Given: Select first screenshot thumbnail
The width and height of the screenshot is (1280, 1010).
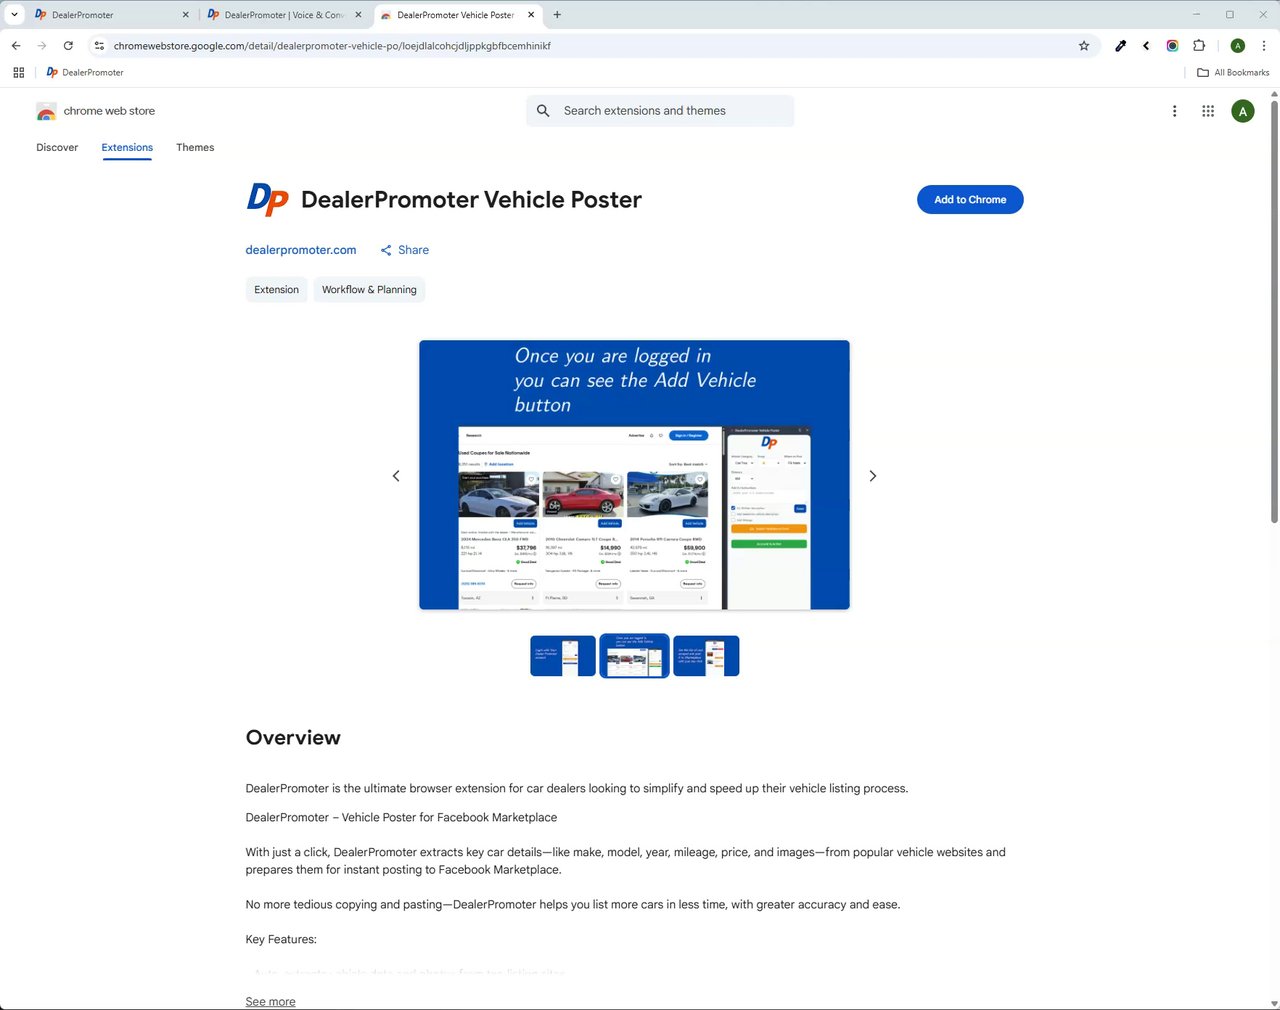Looking at the screenshot, I should [563, 656].
